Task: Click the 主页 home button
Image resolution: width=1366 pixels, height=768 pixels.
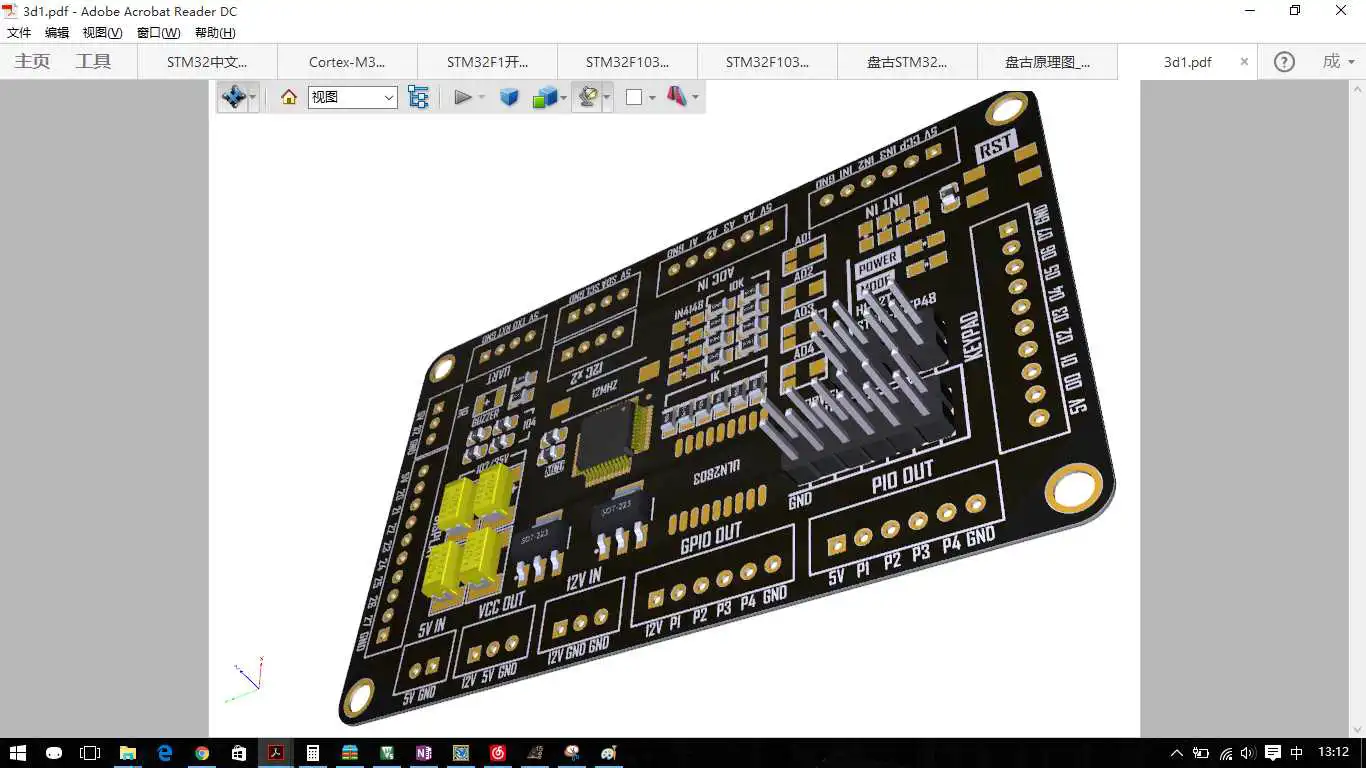Action: 32,61
